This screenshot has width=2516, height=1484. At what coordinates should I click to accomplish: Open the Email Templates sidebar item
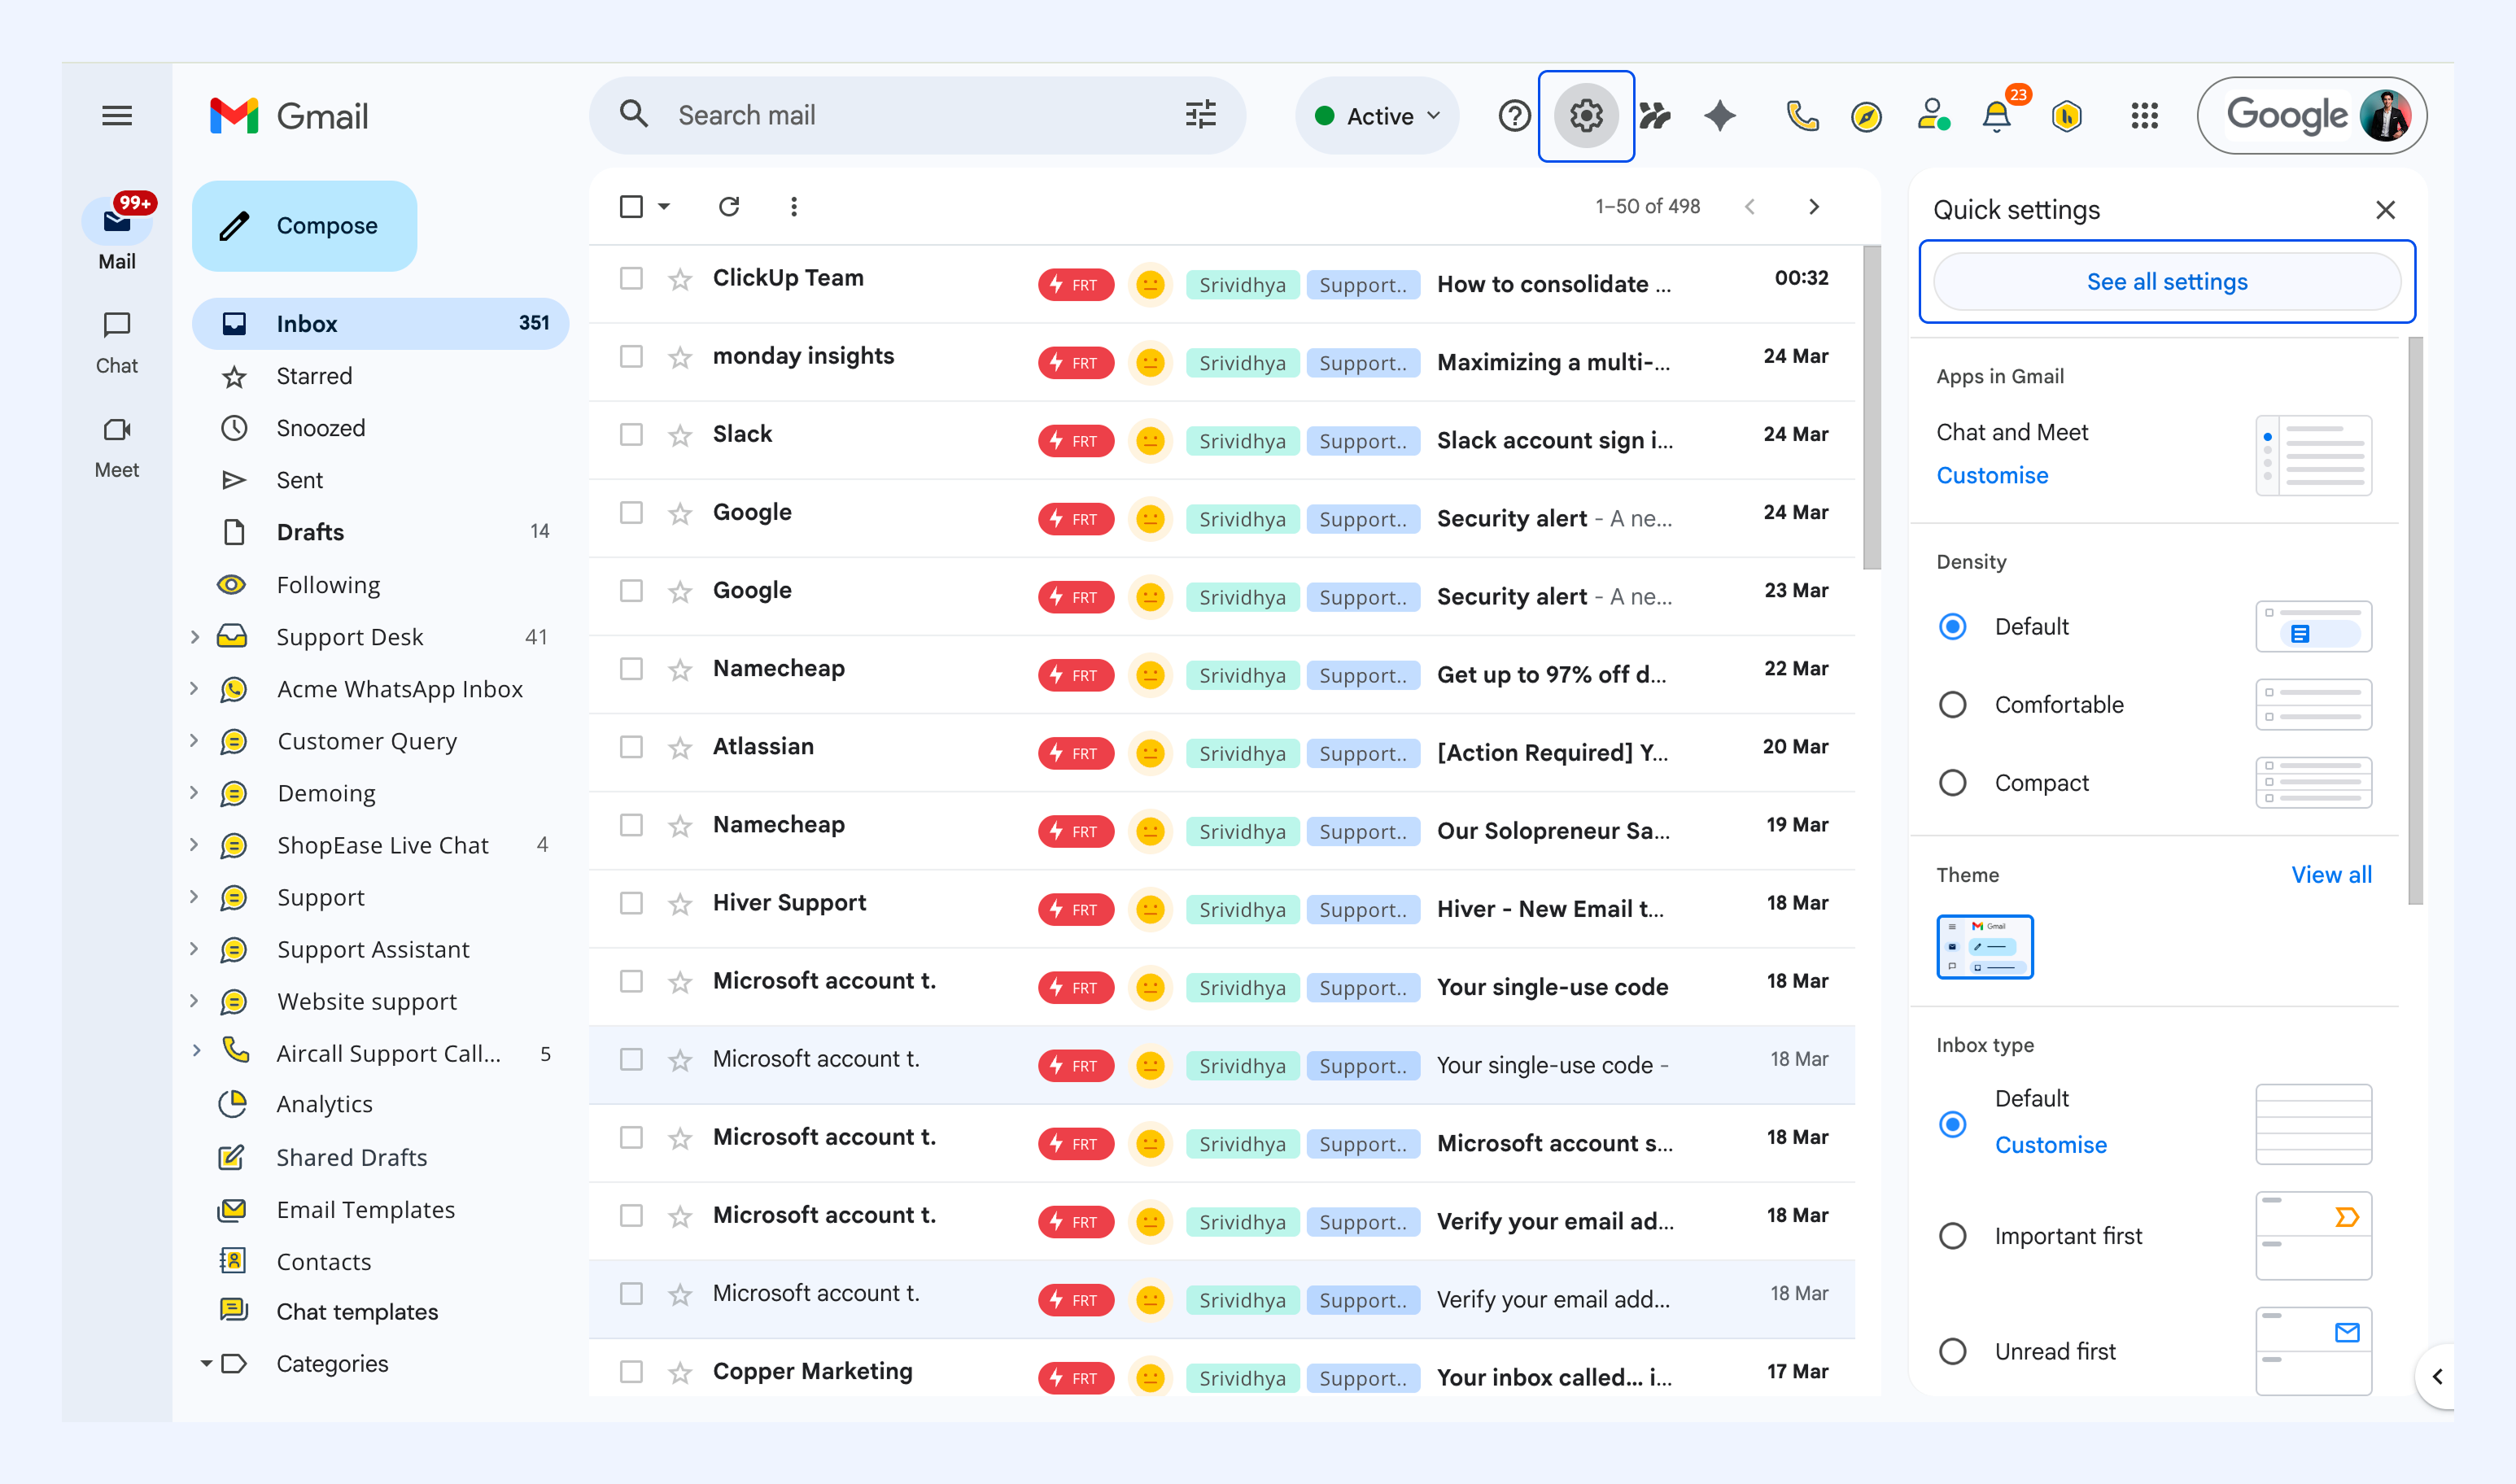coord(380,1210)
